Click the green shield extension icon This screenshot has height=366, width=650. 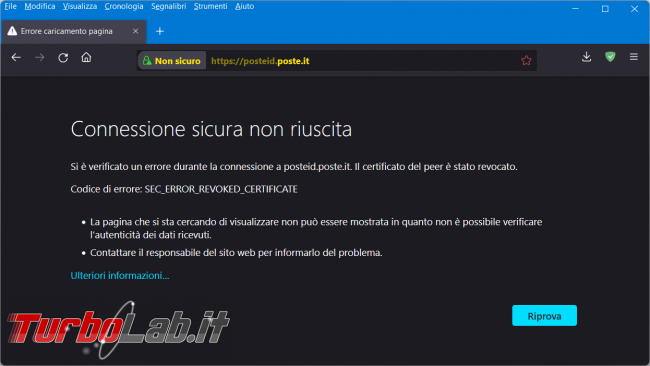(x=610, y=57)
